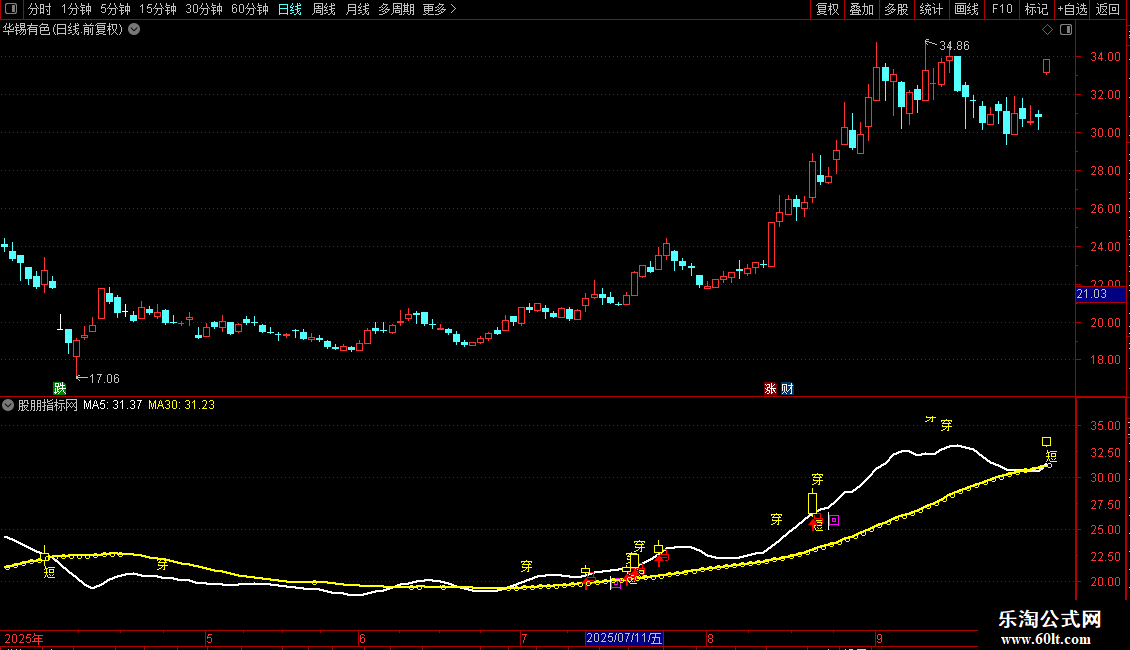Click the diamond icon at chart top right
This screenshot has height=650, width=1130.
1047,30
